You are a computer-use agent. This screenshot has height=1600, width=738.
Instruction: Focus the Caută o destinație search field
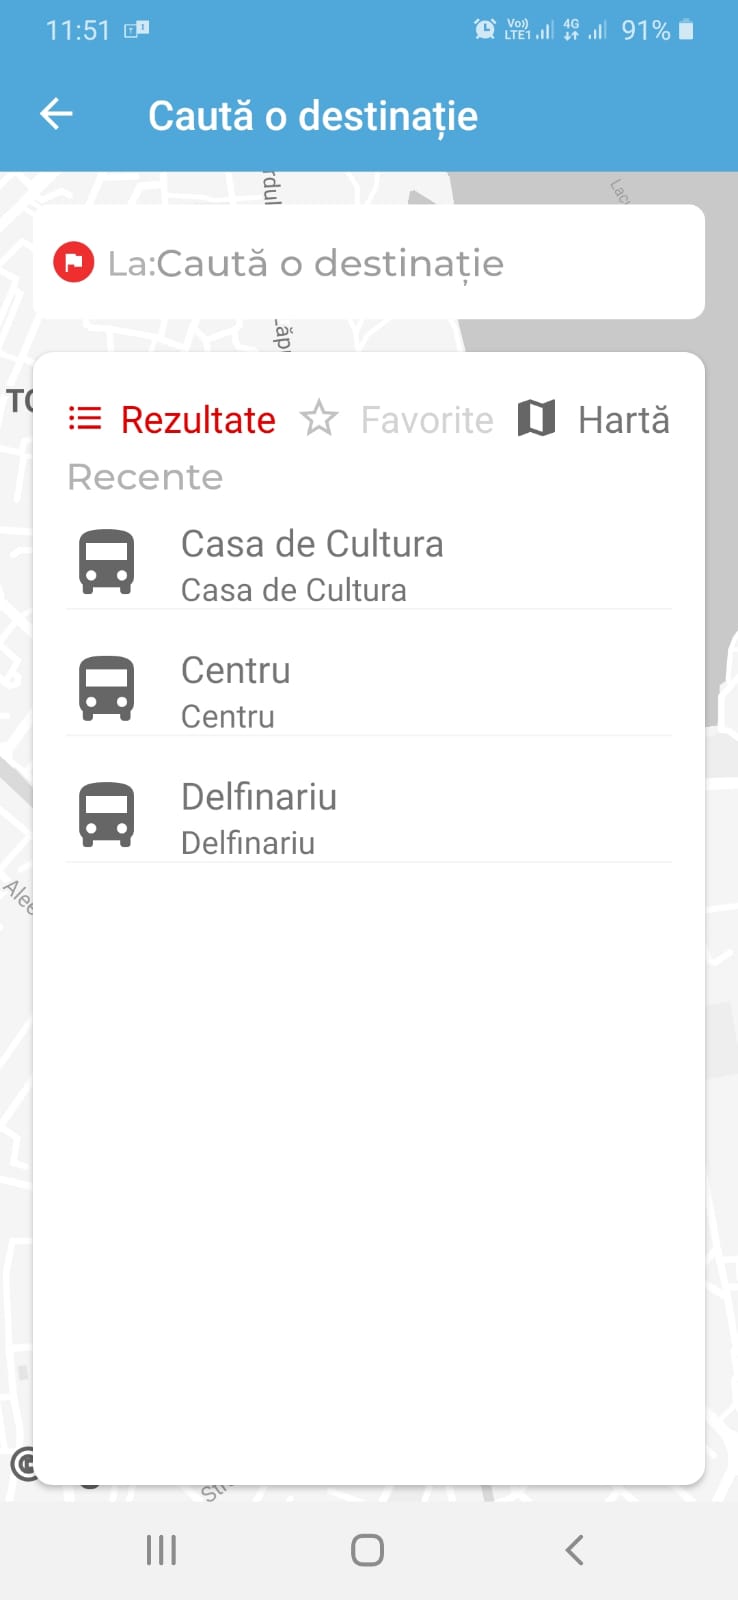(369, 262)
